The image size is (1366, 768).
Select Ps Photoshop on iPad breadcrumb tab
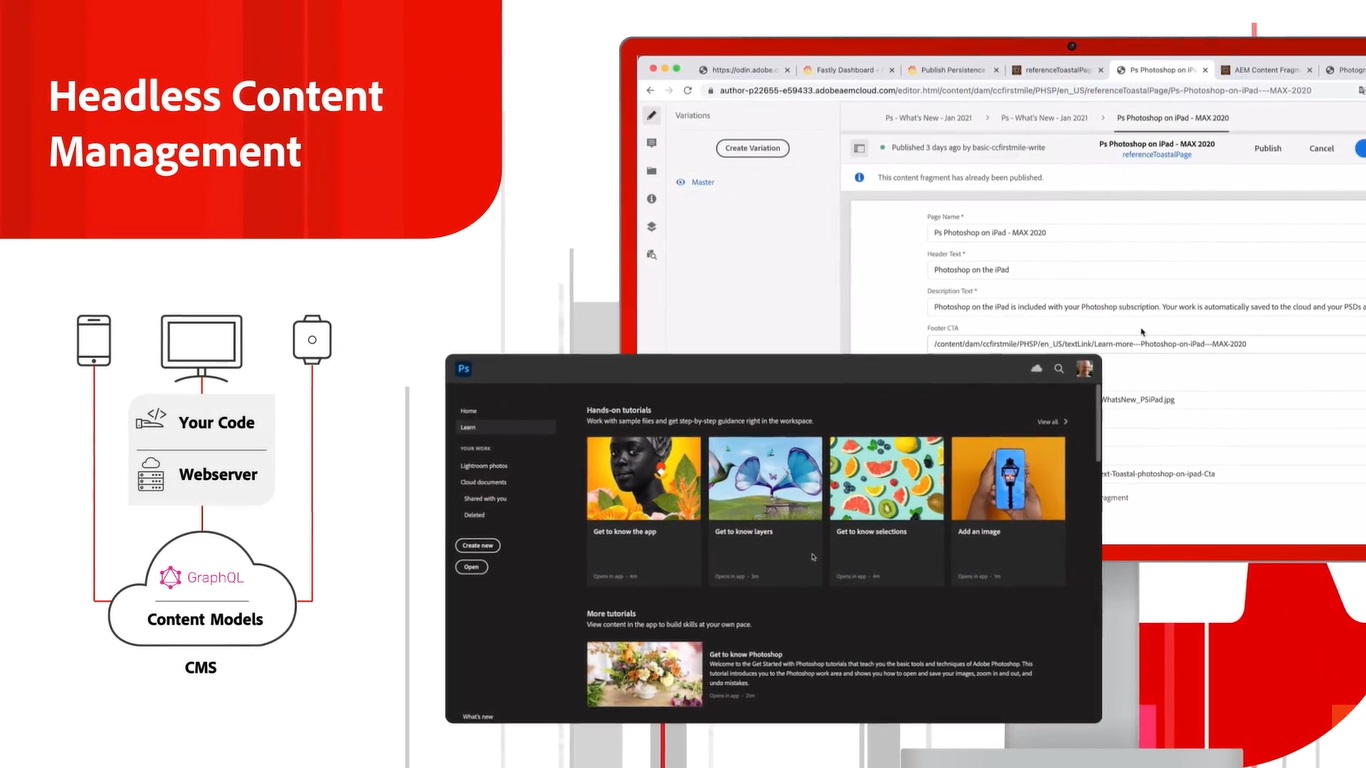tap(1172, 118)
